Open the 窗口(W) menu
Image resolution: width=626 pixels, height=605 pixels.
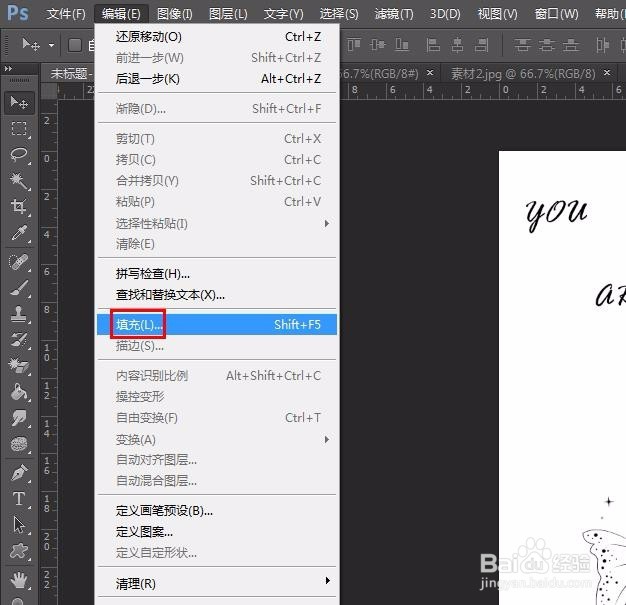[557, 14]
